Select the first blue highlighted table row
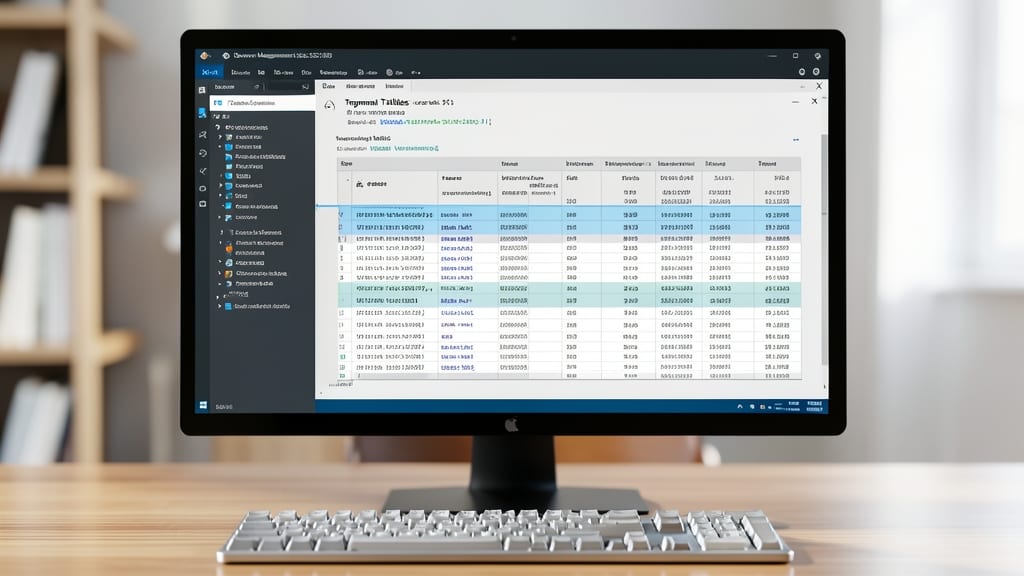The width and height of the screenshot is (1024, 576). [x=569, y=214]
